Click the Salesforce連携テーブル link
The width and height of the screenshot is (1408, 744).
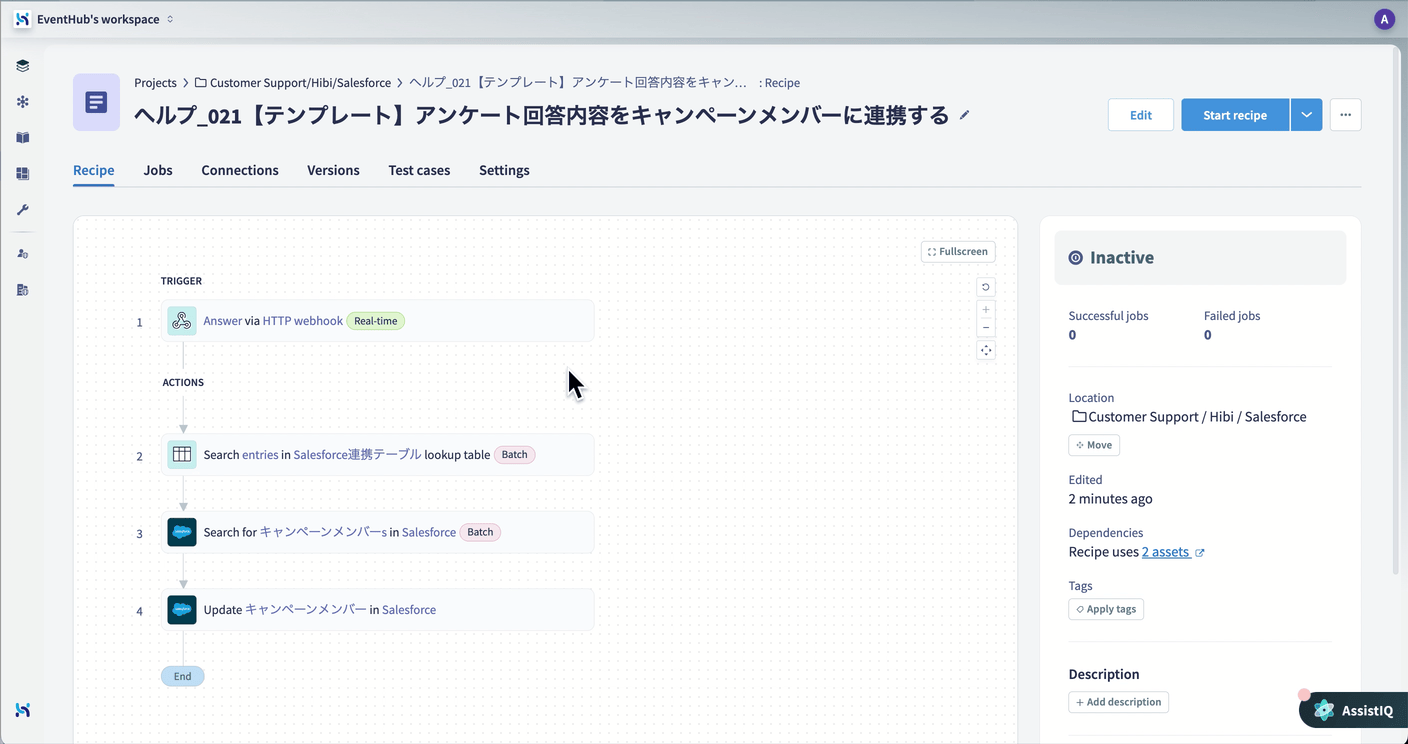point(357,454)
